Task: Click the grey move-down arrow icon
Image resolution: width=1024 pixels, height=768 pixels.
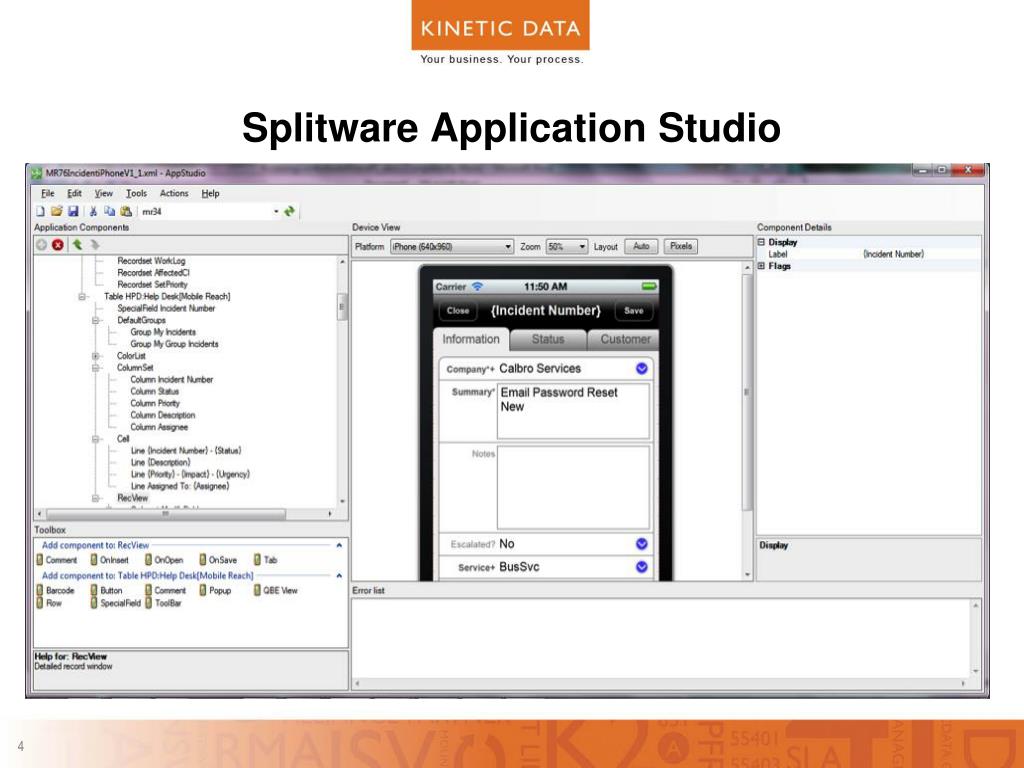Action: [95, 245]
